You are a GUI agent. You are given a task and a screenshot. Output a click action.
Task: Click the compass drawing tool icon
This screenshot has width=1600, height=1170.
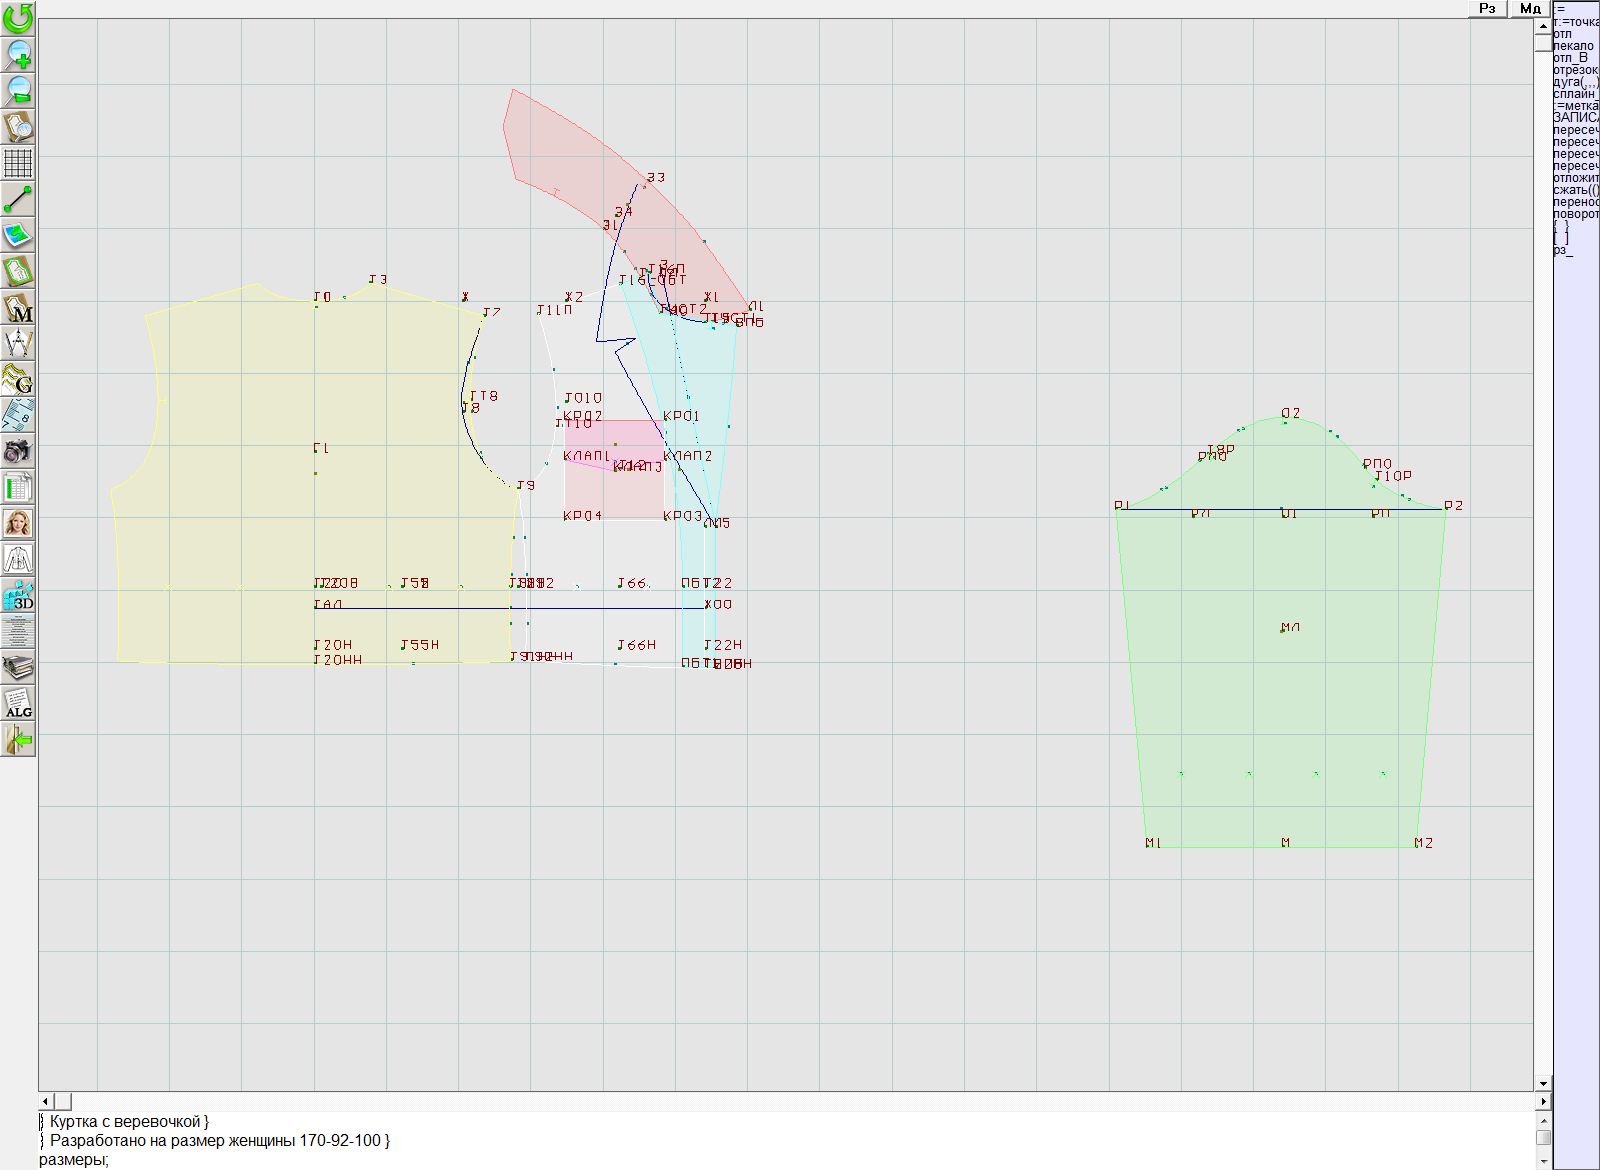tap(18, 343)
